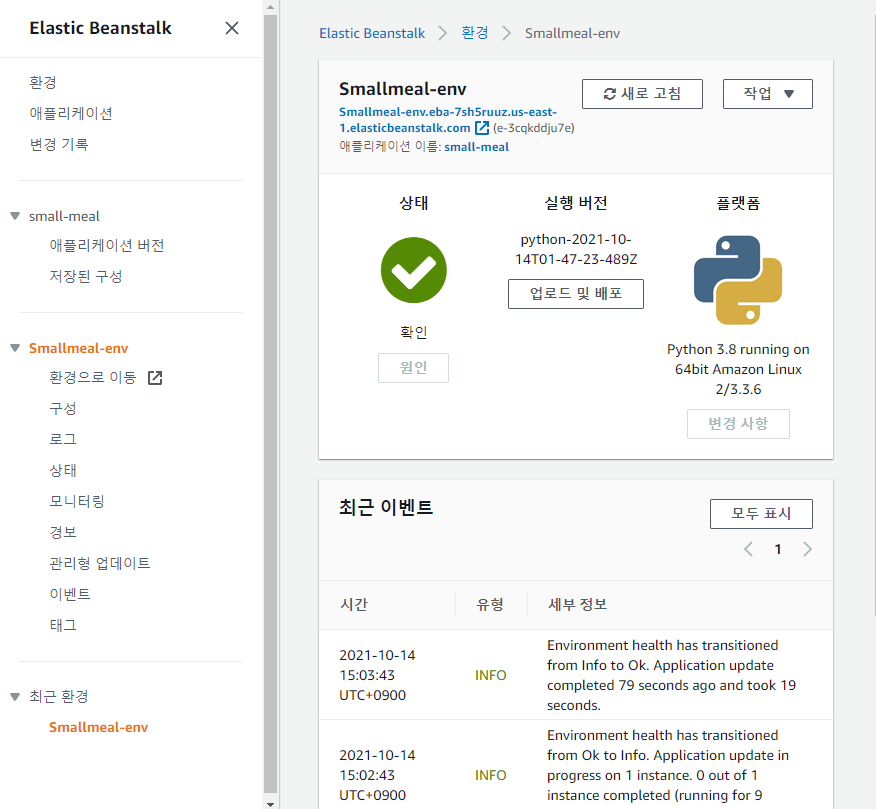This screenshot has height=809, width=876.
Task: Open 상태 in the sidebar
Action: click(63, 470)
